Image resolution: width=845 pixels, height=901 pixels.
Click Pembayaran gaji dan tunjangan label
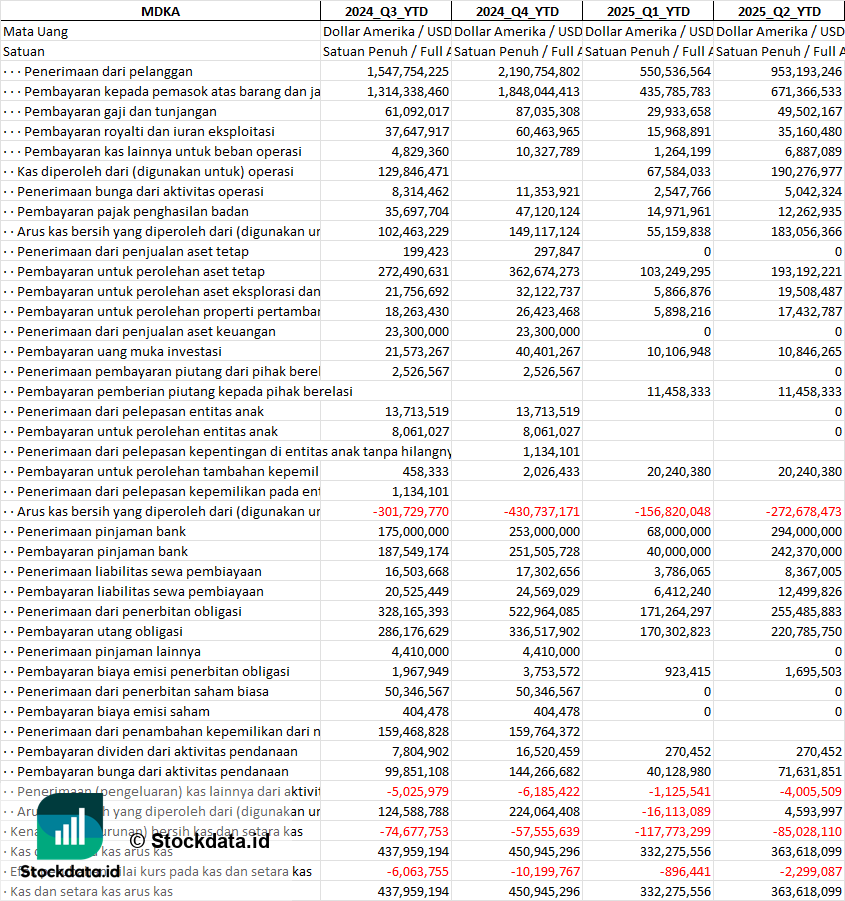[x=120, y=111]
